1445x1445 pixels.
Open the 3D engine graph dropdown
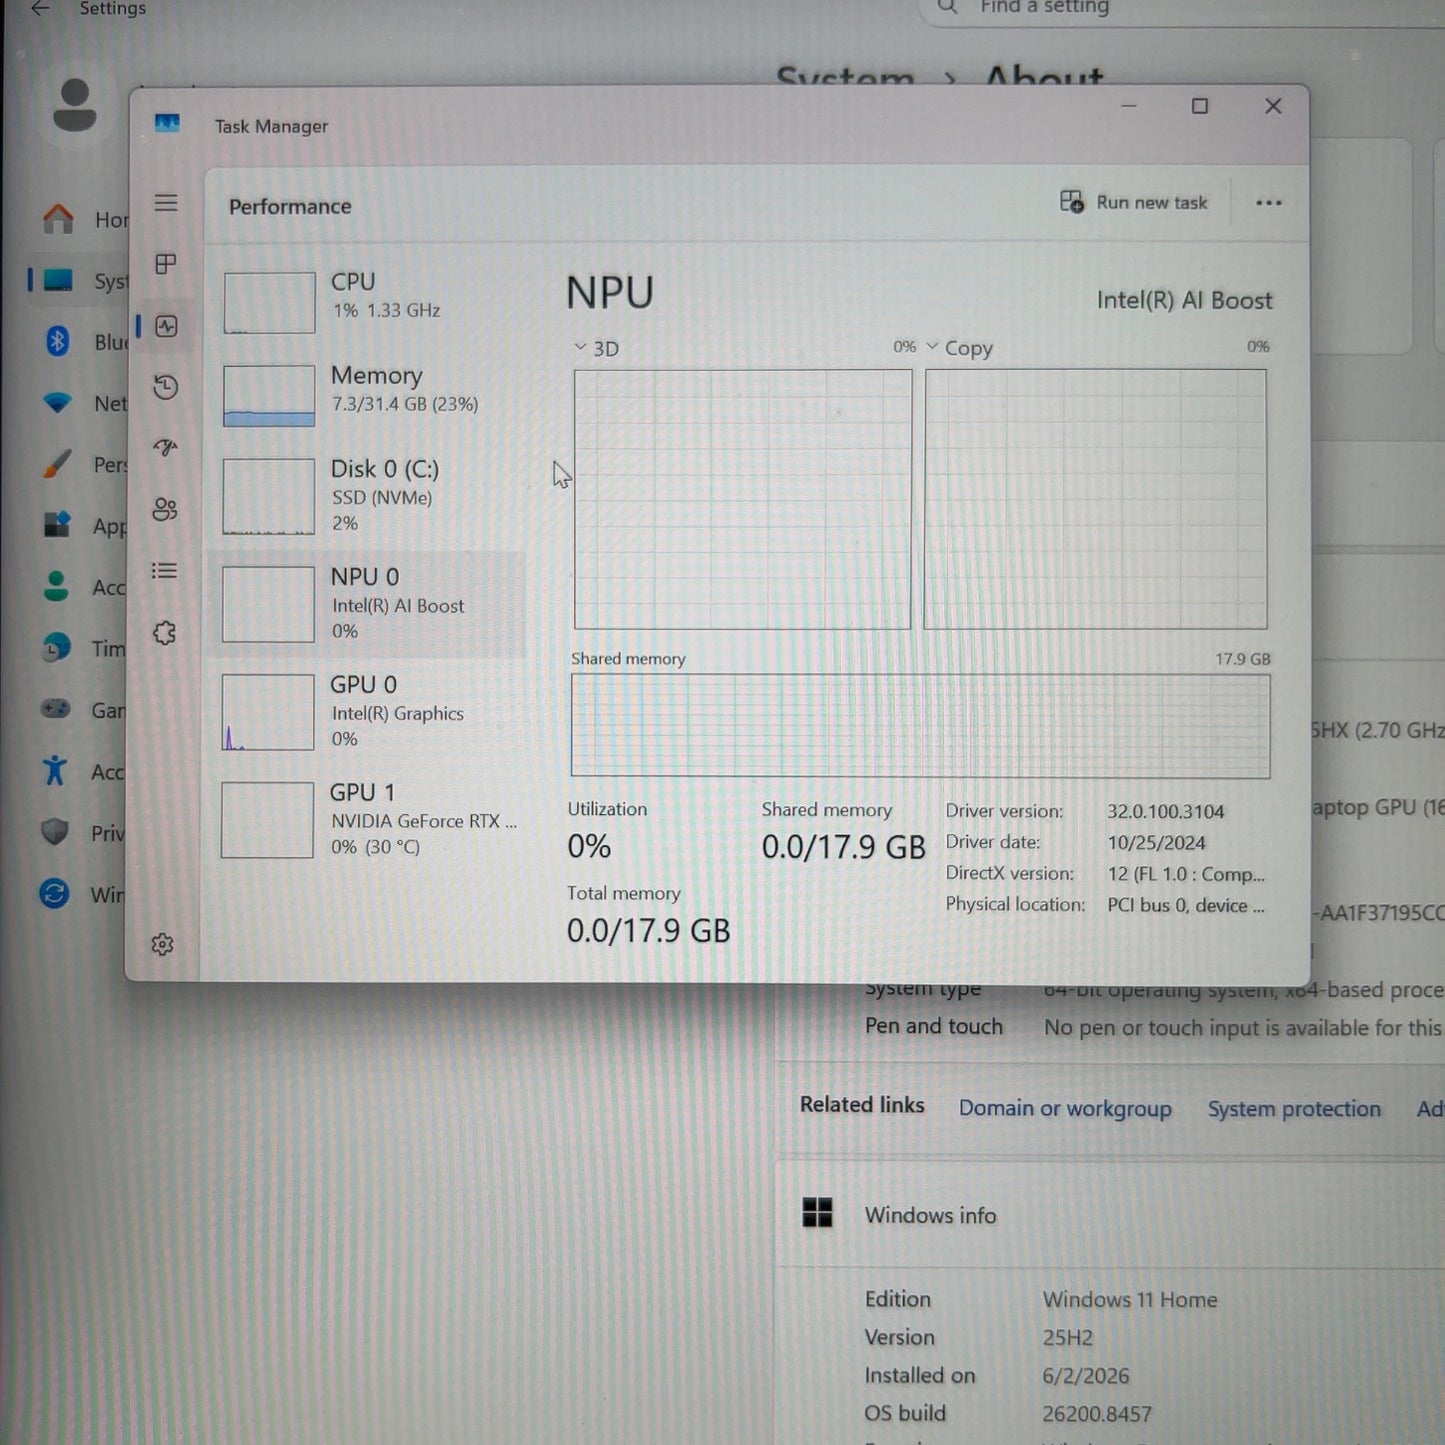[x=597, y=348]
